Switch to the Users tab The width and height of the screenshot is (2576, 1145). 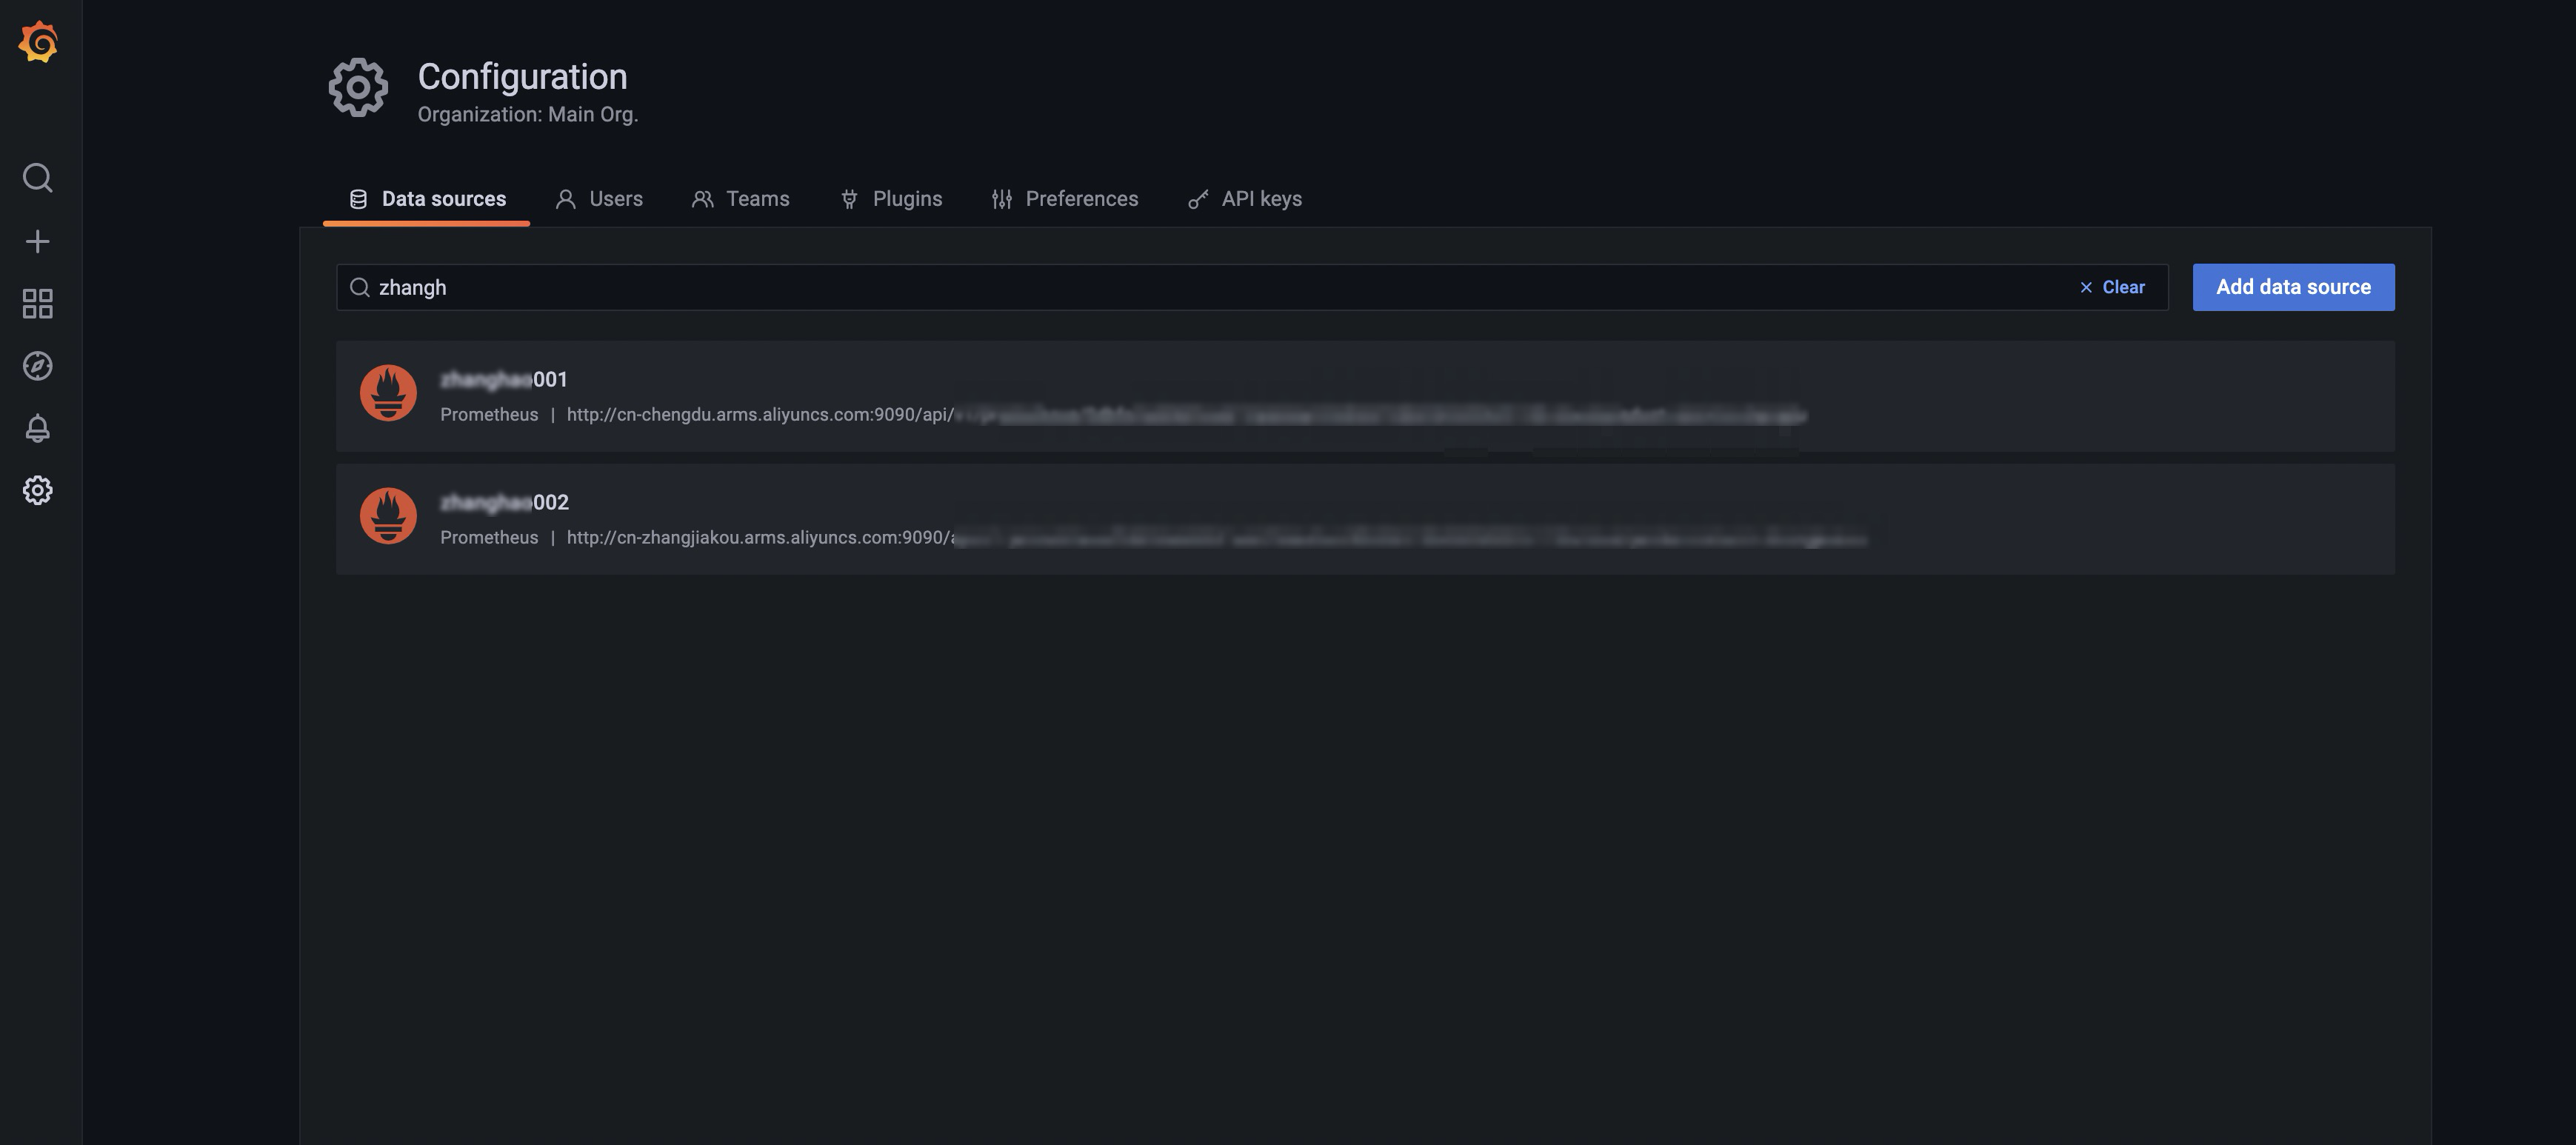[x=599, y=199]
